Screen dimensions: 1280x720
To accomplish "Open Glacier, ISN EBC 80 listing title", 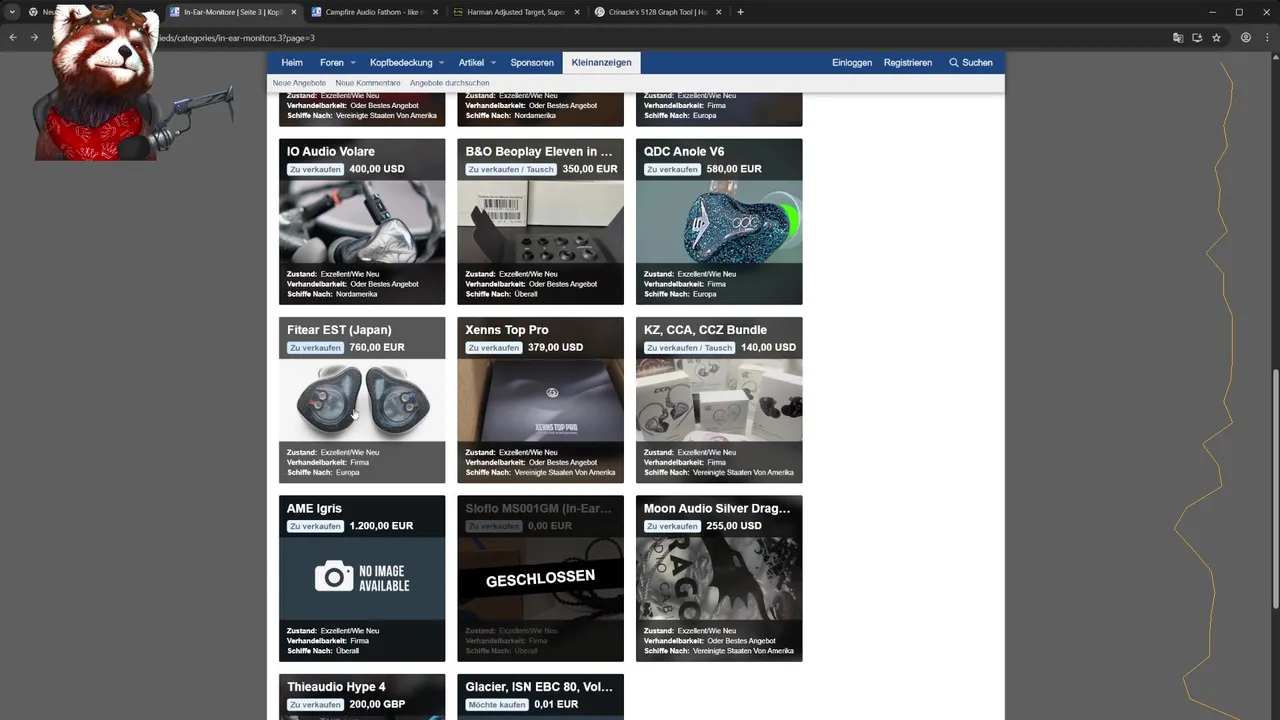I will 539,687.
